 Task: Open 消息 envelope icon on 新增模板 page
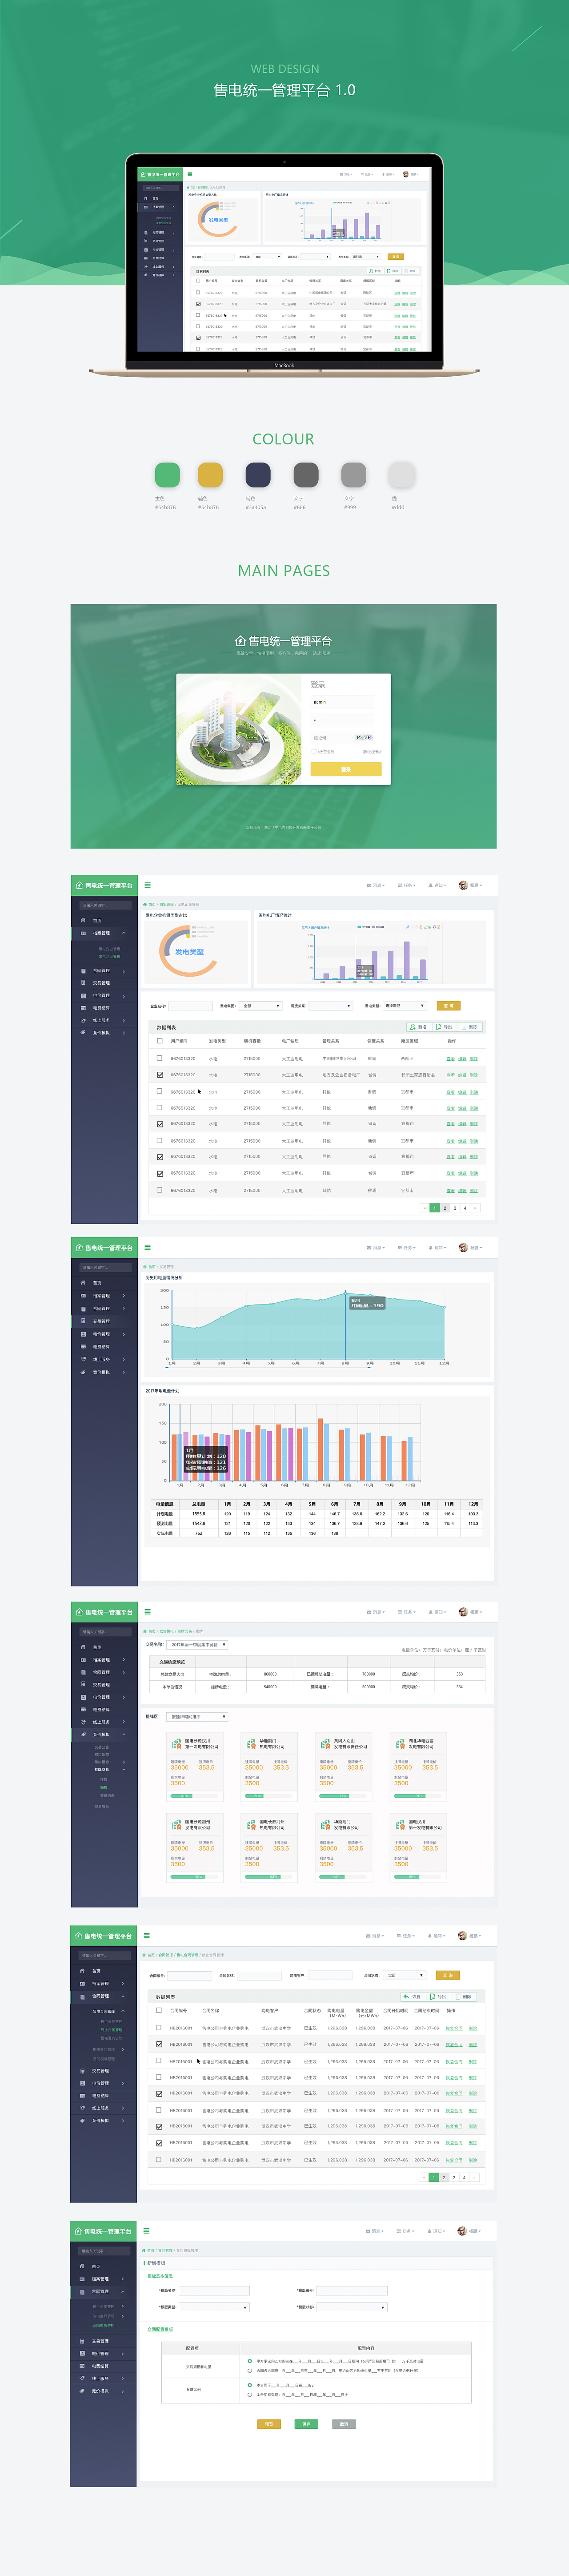tap(369, 2231)
